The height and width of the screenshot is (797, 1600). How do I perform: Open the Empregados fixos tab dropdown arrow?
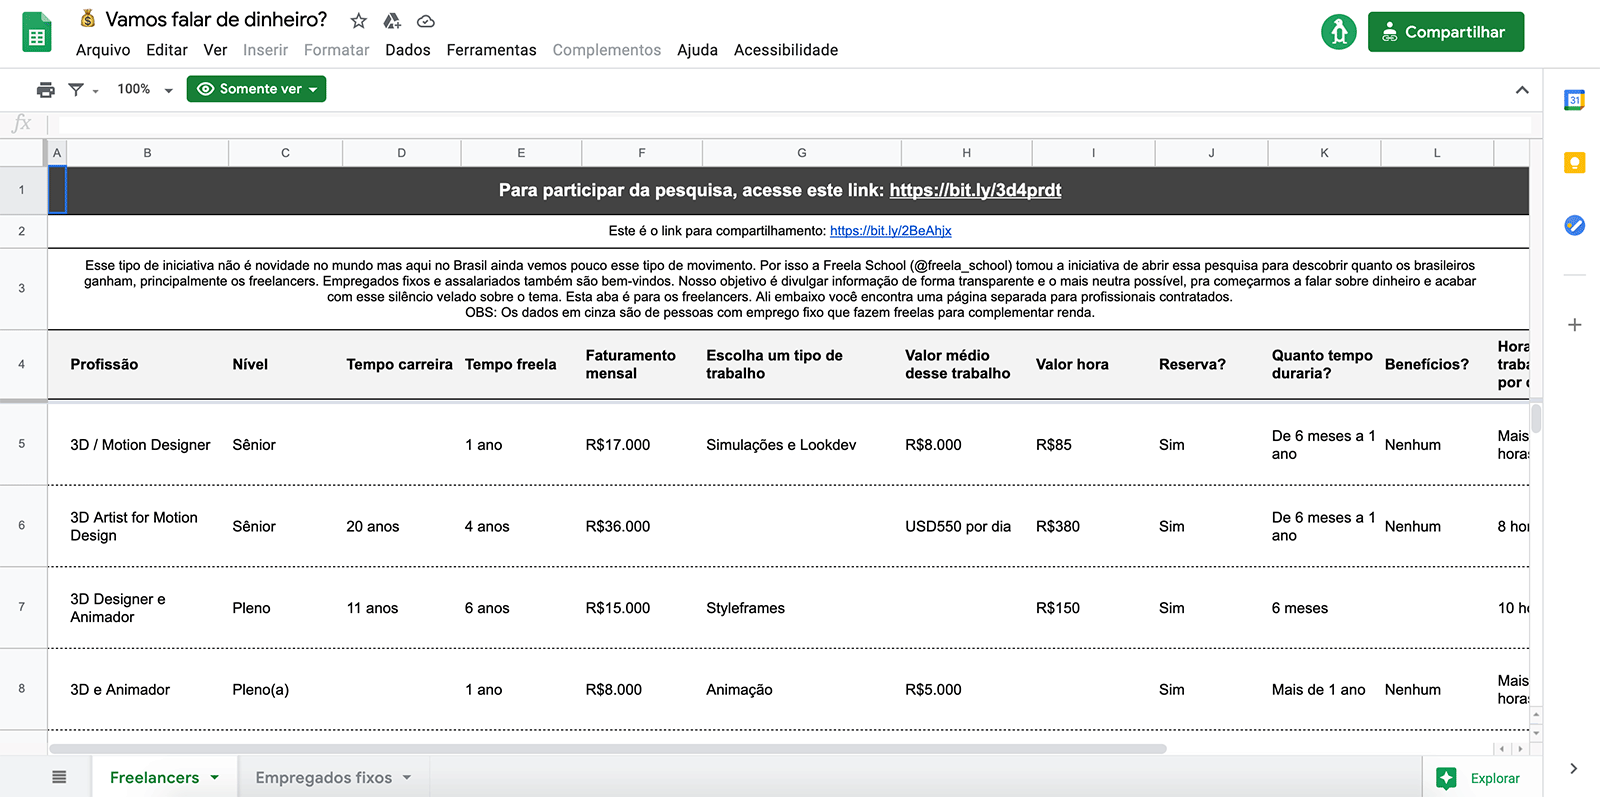tap(407, 777)
